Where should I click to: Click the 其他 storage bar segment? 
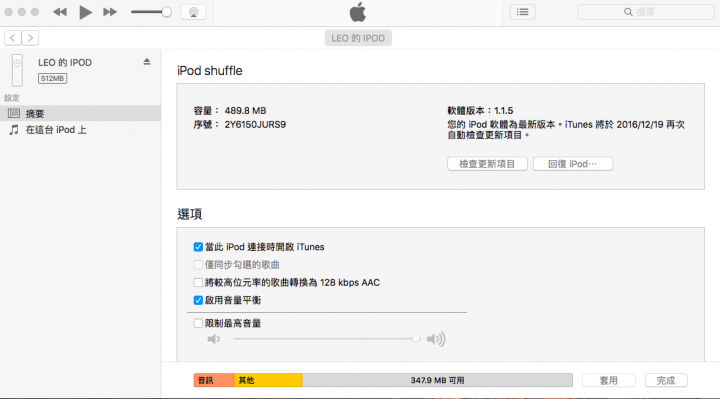(x=268, y=380)
